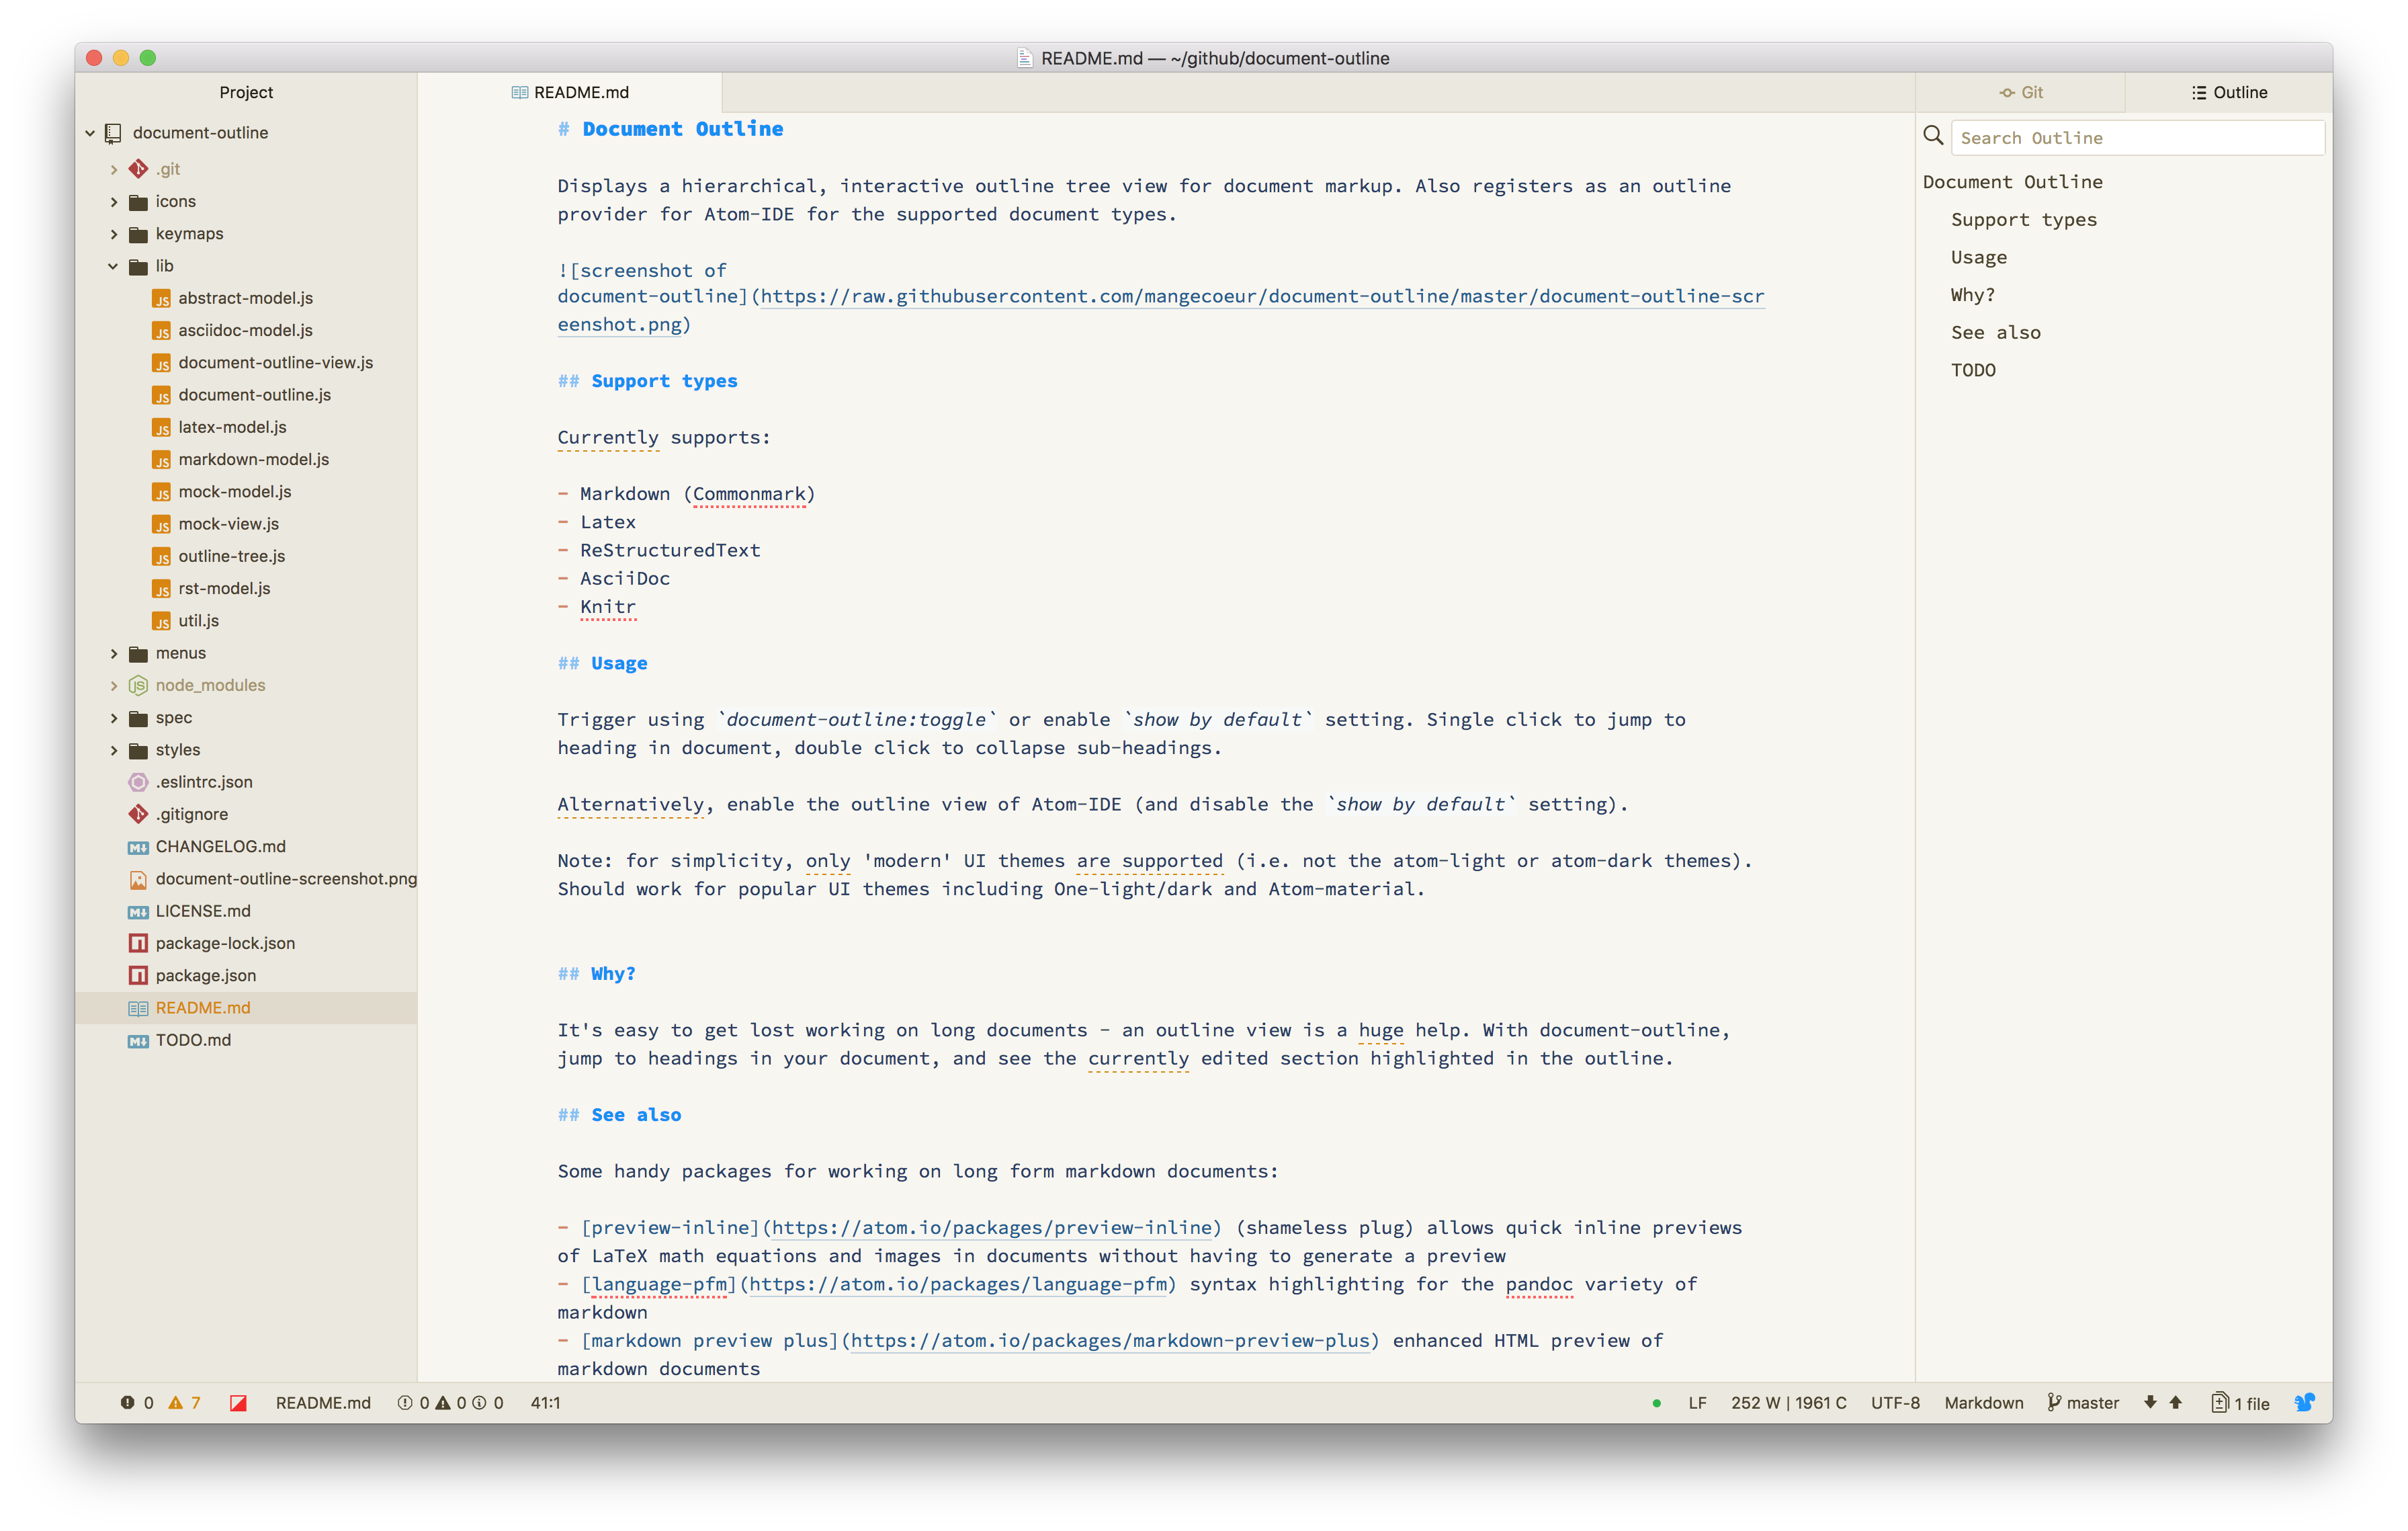Switch to the Git tab
2408x1531 pixels.
tap(2021, 92)
